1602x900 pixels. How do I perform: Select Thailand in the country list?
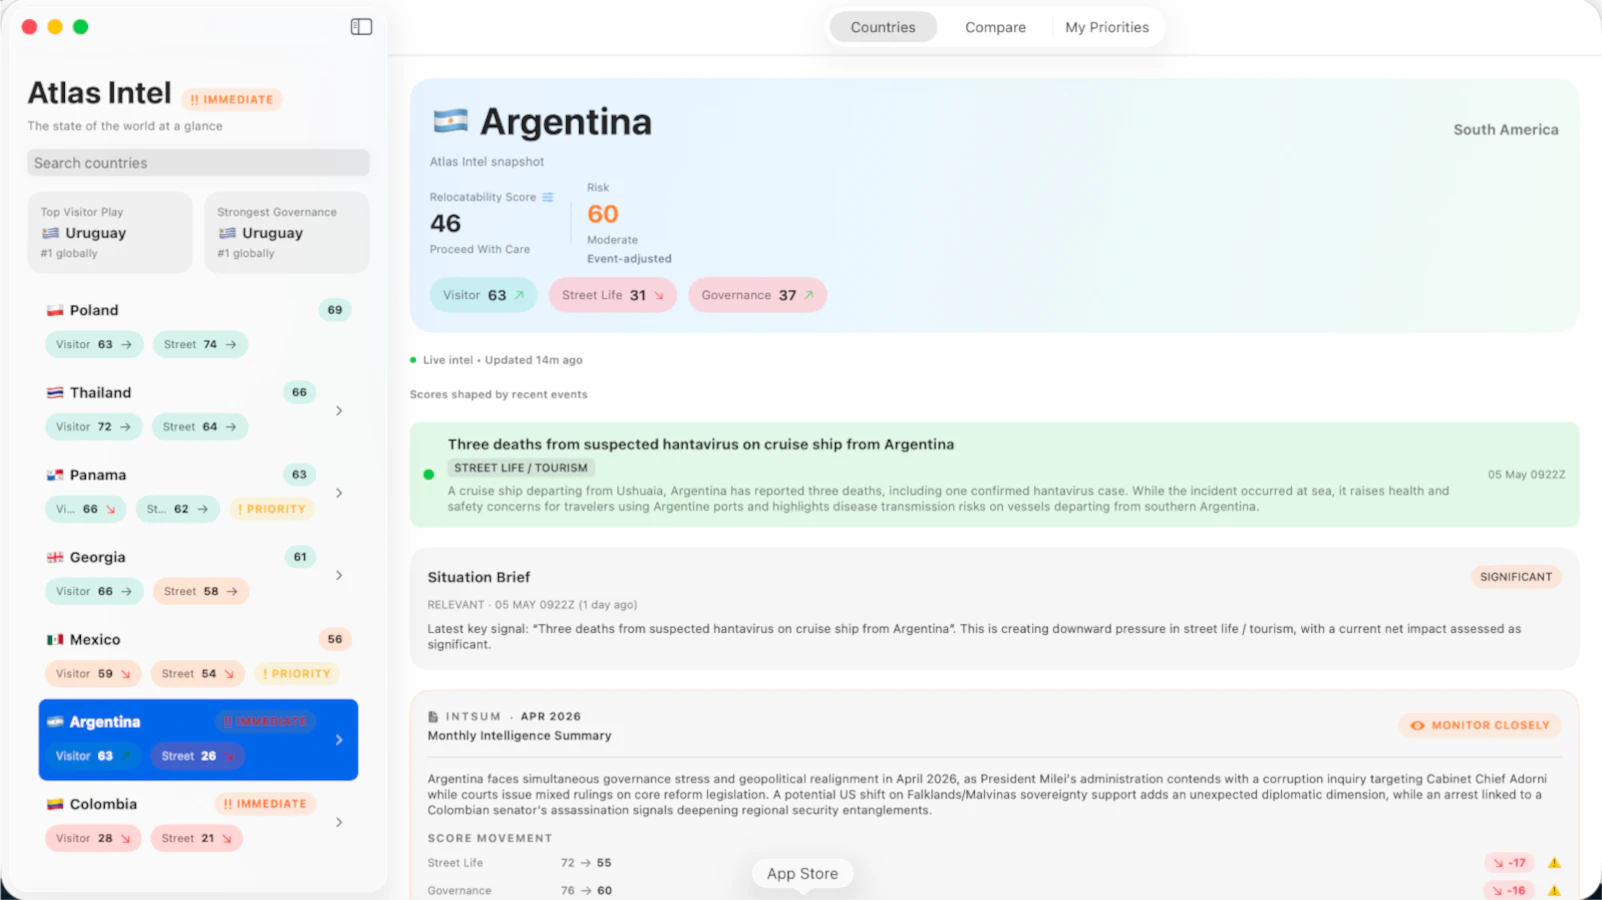(198, 410)
